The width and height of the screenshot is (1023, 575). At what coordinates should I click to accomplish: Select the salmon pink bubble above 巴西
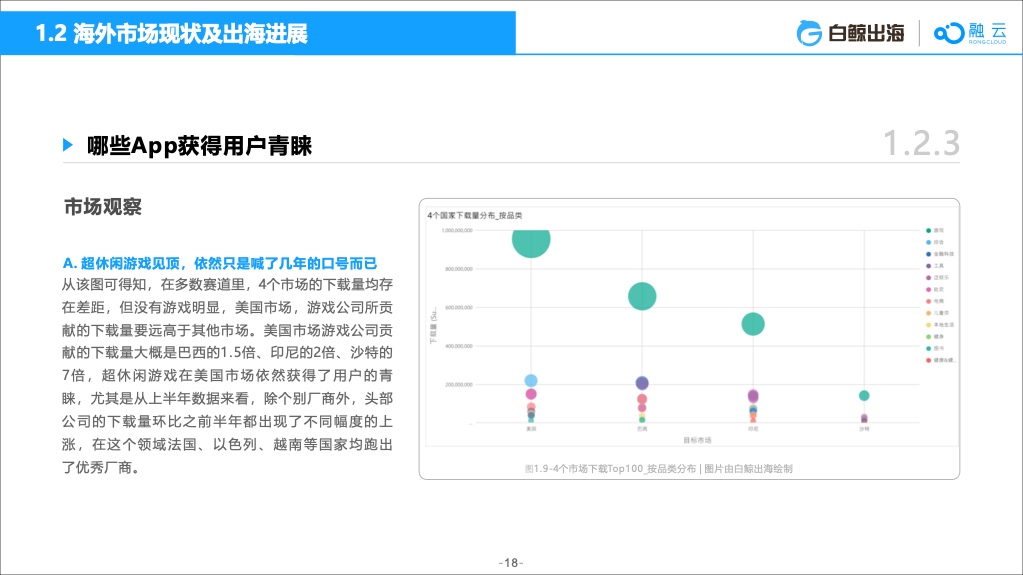642,399
